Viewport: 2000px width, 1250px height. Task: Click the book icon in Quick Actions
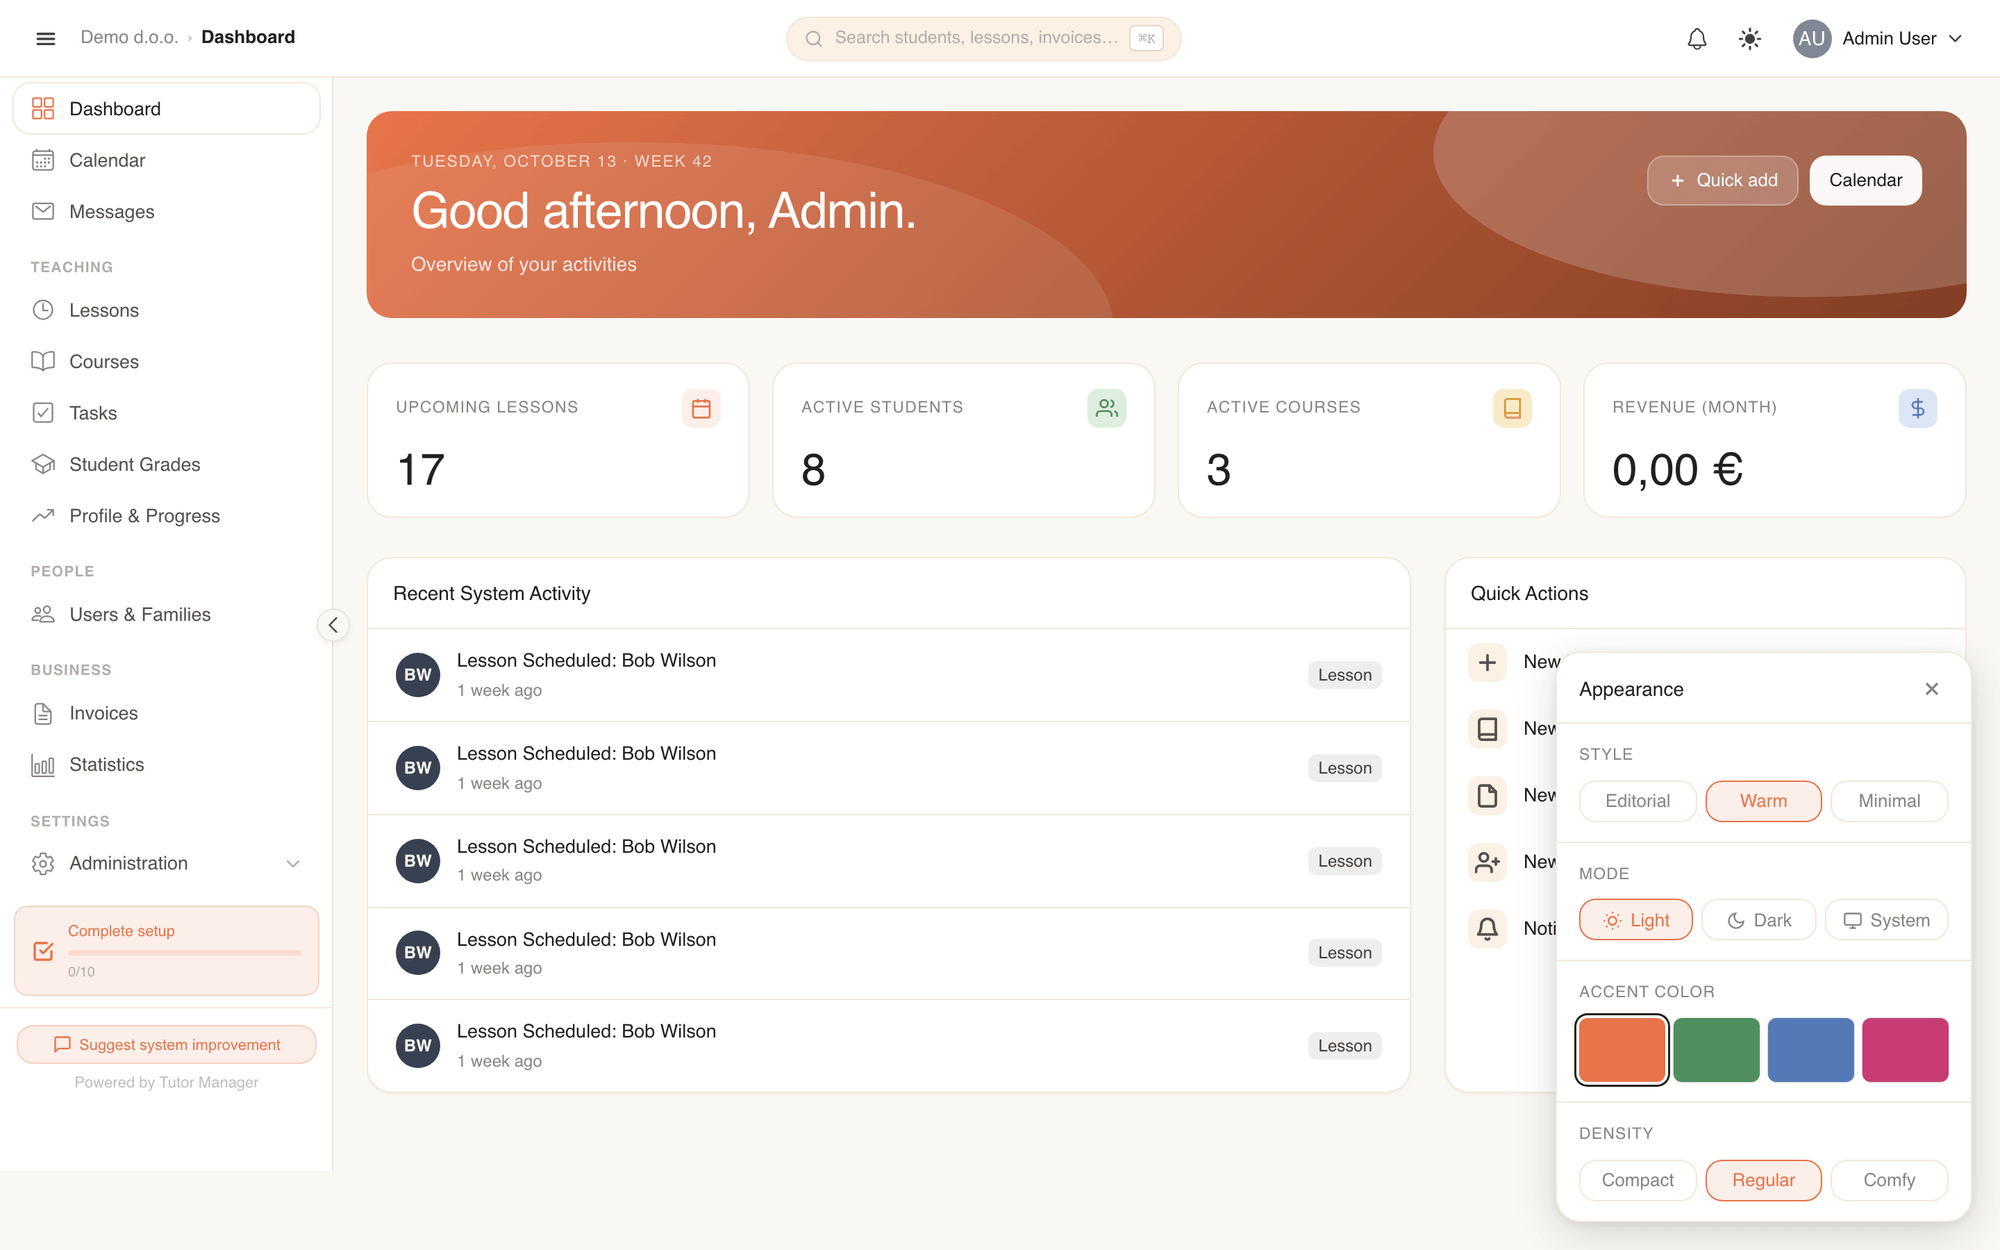point(1487,729)
